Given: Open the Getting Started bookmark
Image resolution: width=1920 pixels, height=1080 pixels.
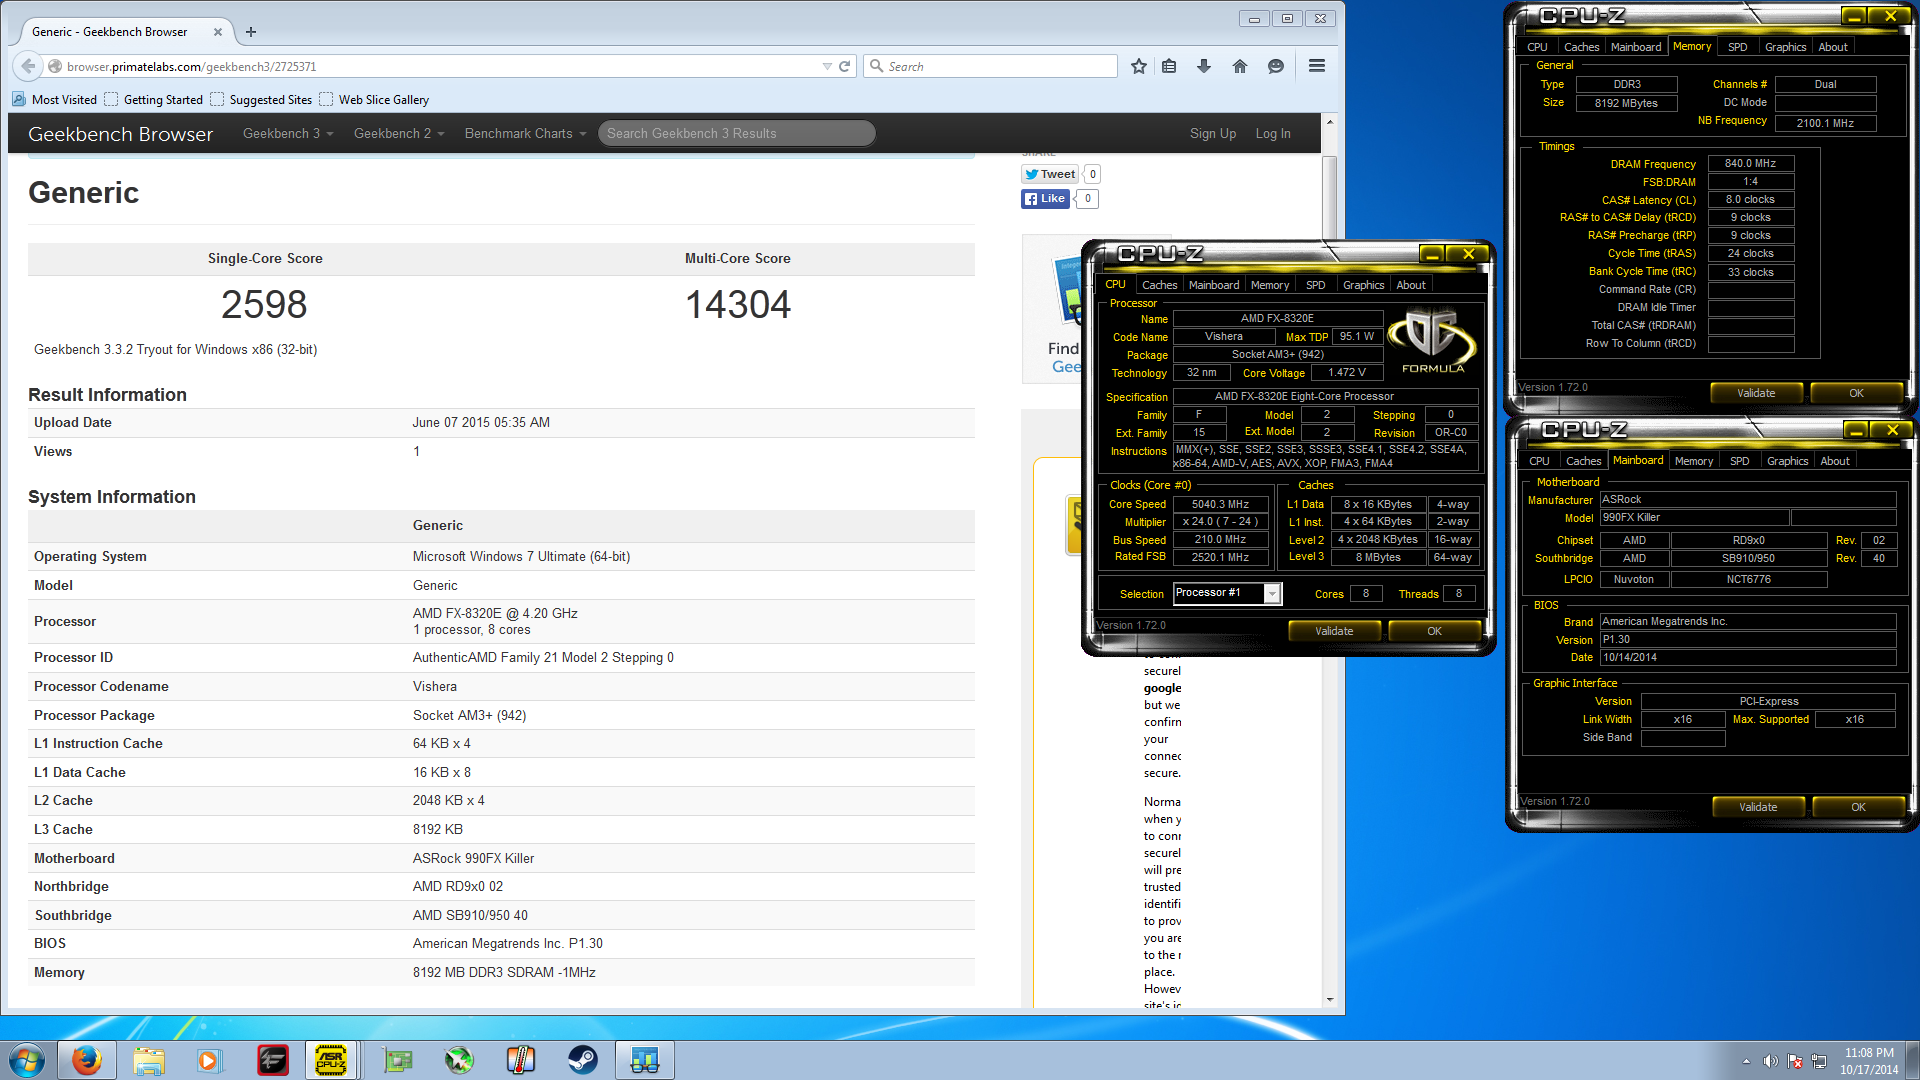Looking at the screenshot, I should pyautogui.click(x=154, y=99).
